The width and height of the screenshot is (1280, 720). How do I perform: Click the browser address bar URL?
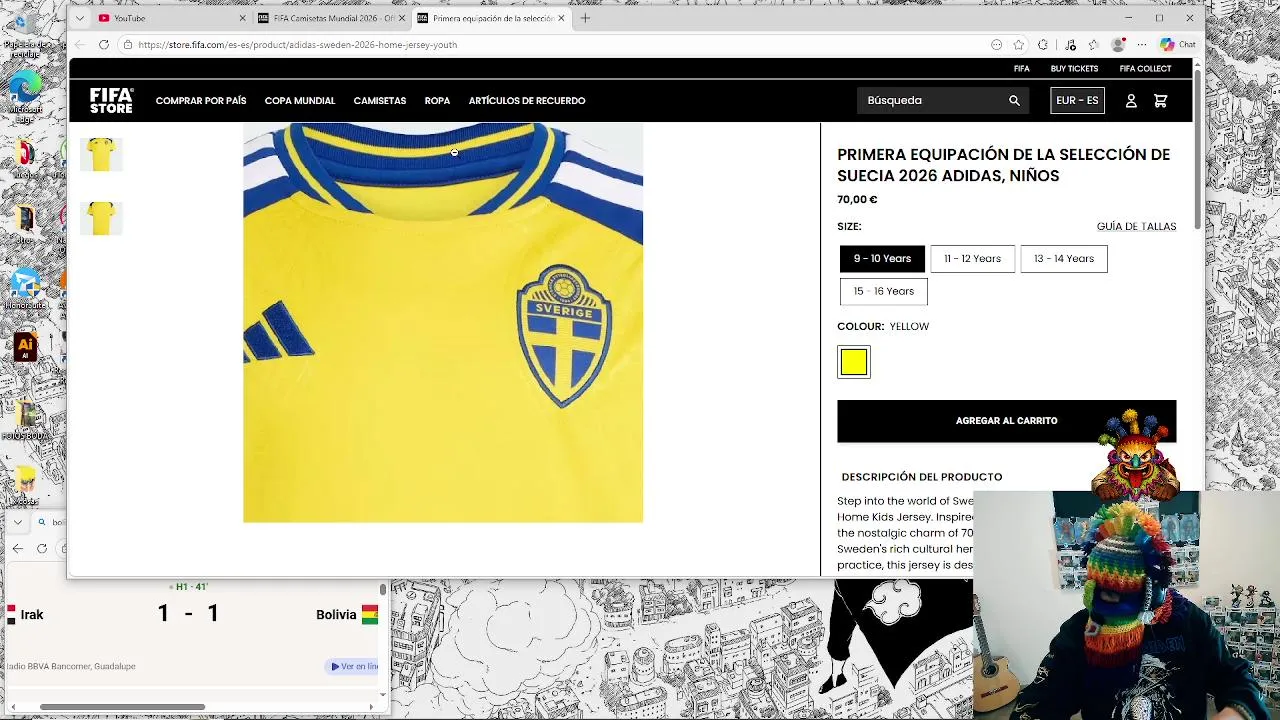[297, 45]
